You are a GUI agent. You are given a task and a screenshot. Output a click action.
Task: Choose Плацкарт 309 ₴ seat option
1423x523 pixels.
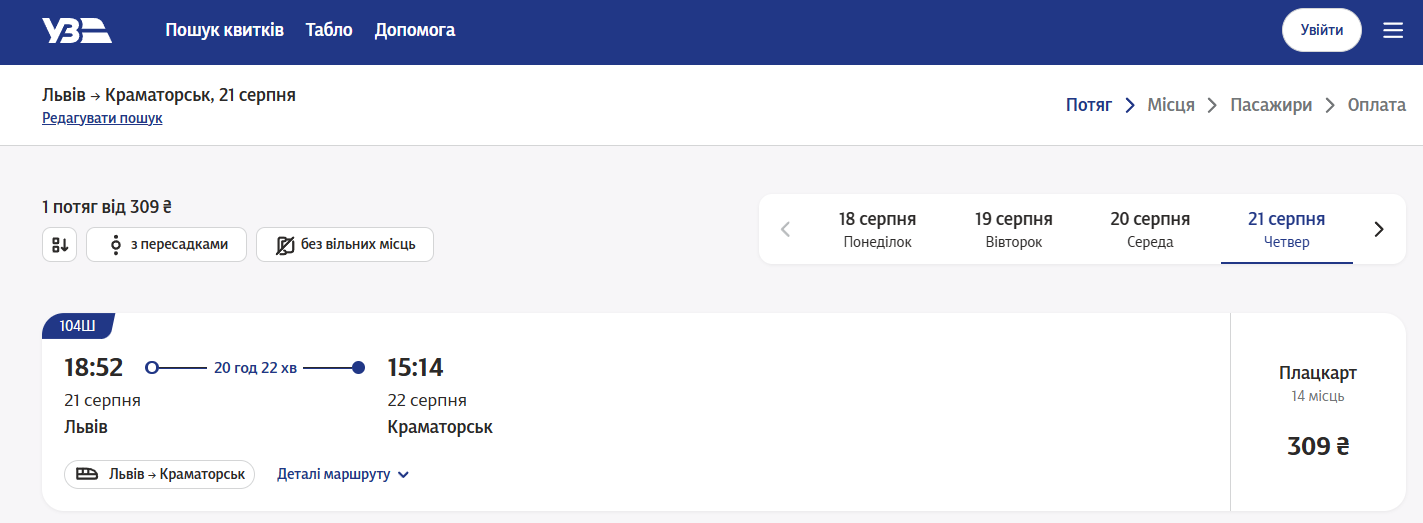tap(1317, 412)
